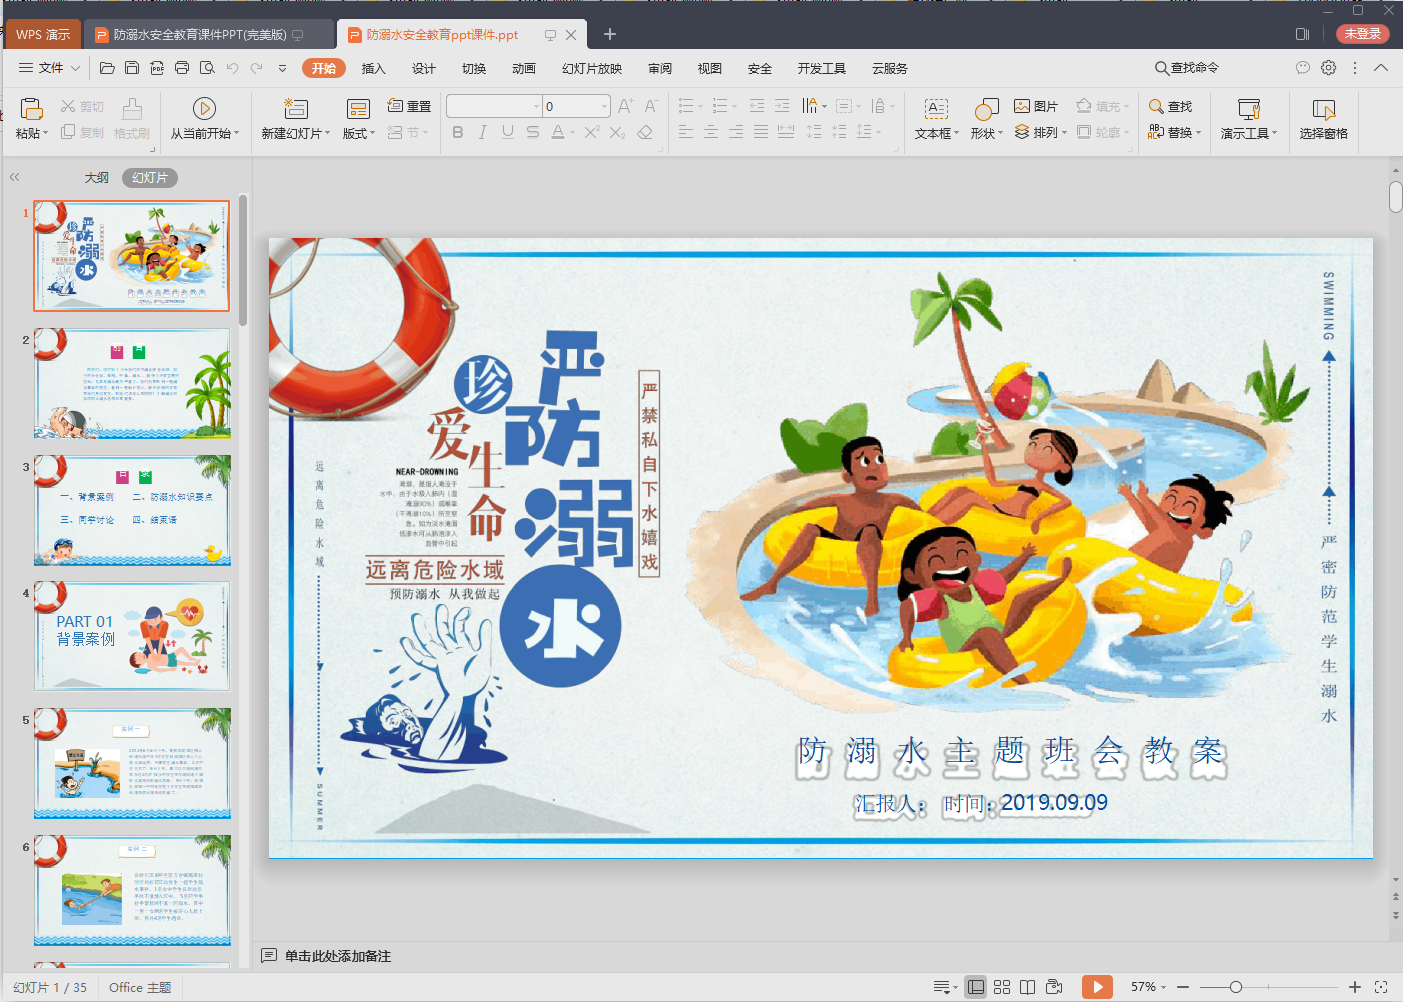Screen dimensions: 1403x1002
Task: Select slide 4 thumbnail PART 01
Action: point(132,636)
